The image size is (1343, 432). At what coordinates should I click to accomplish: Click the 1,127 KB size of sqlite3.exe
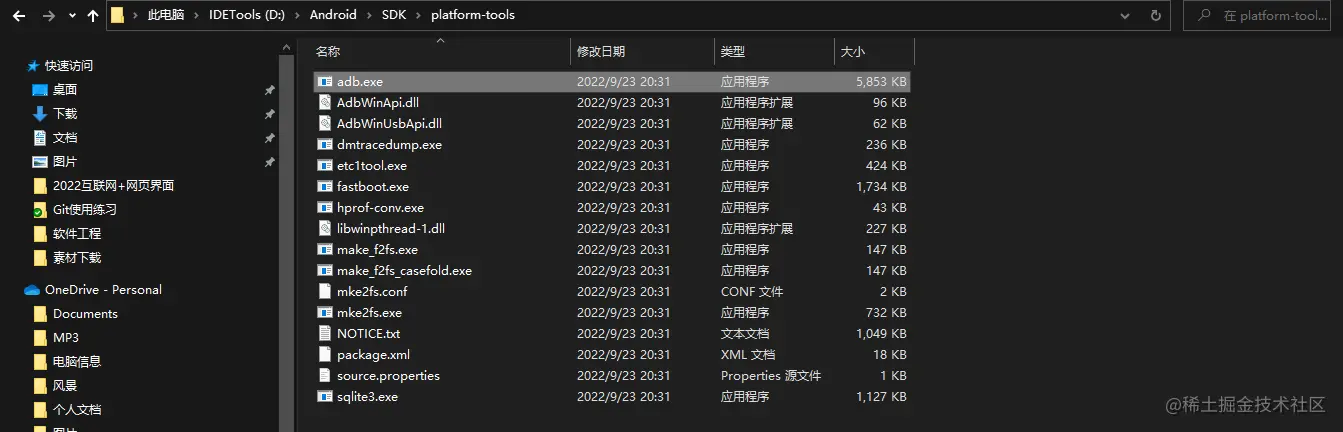[x=881, y=396]
